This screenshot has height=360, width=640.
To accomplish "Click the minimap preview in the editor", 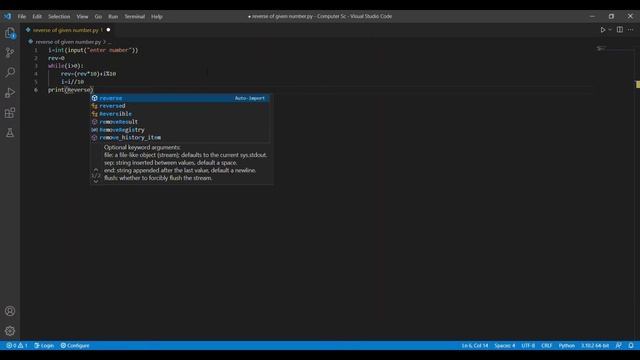I will click(x=601, y=49).
